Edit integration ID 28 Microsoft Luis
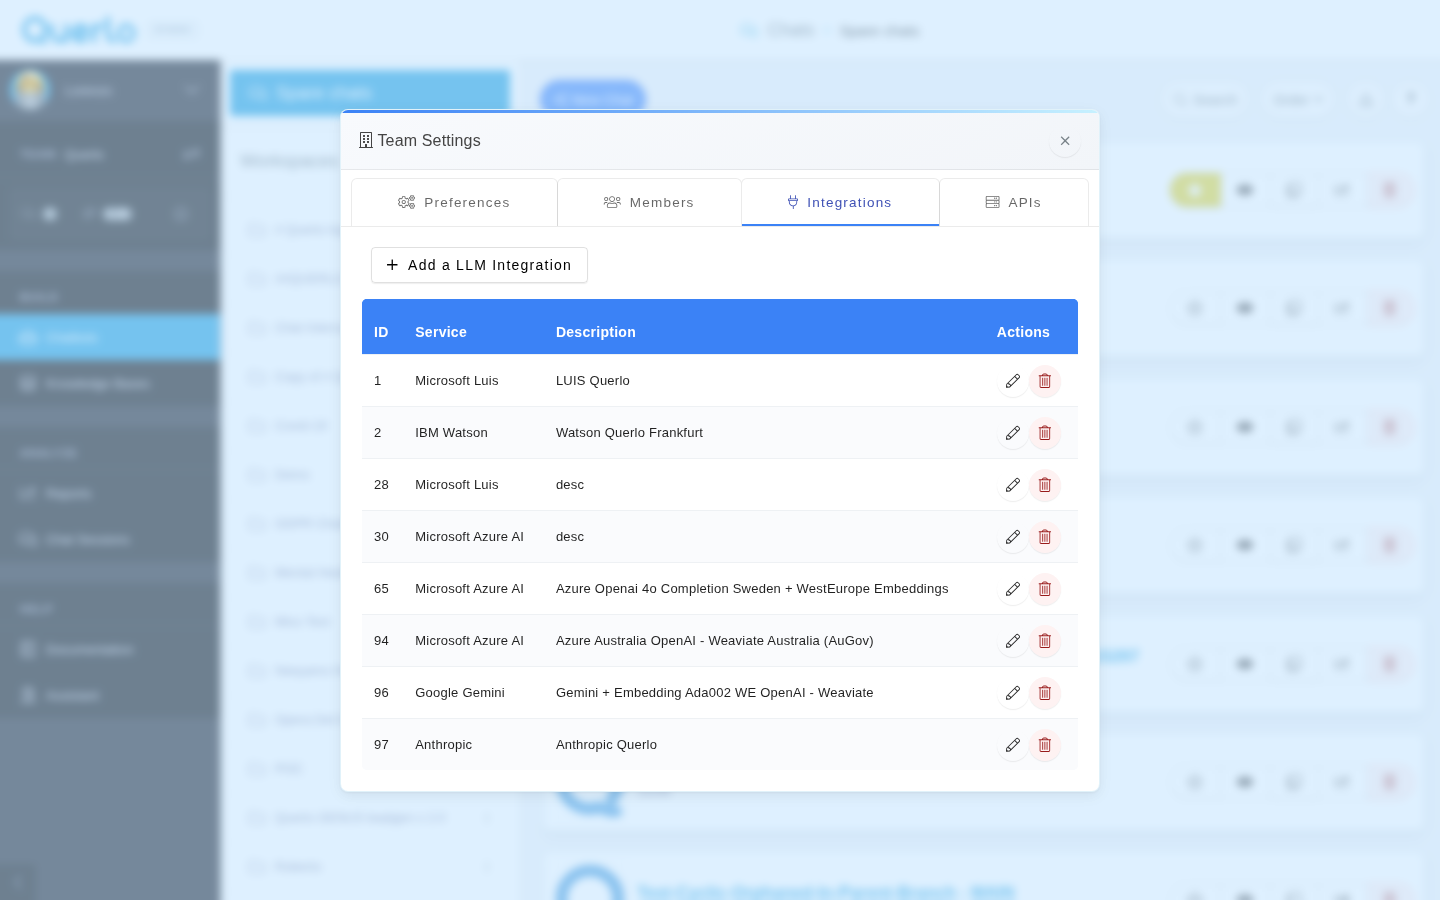The image size is (1440, 900). (1013, 485)
